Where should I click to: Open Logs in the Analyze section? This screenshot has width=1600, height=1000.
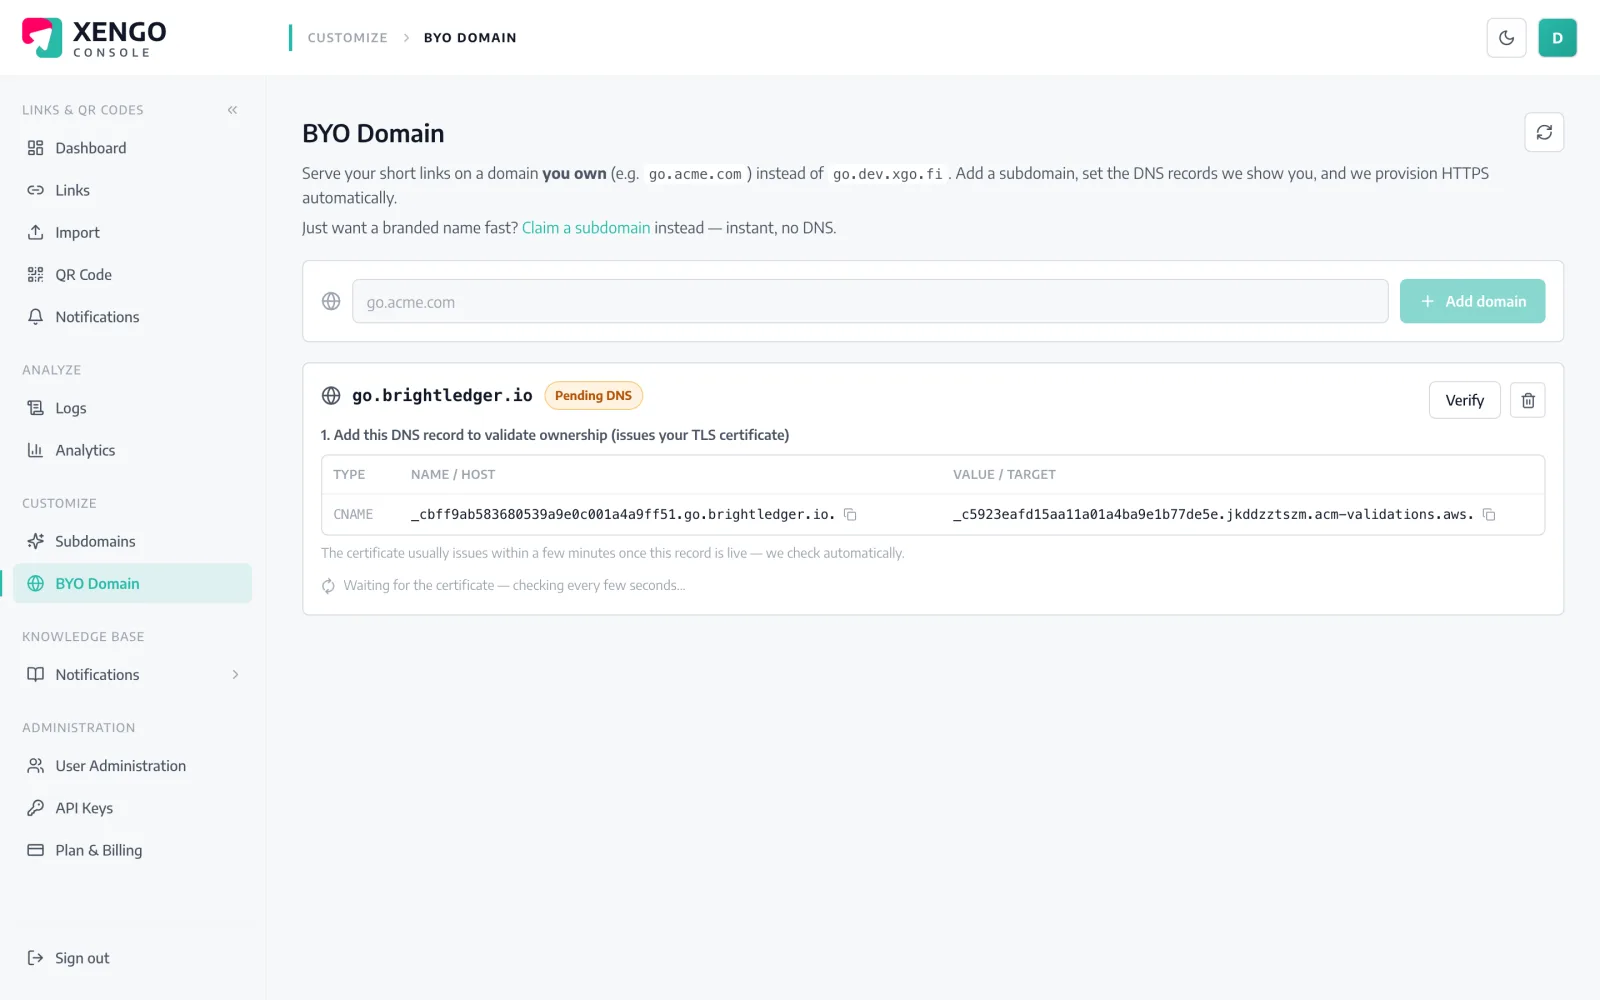132,408
